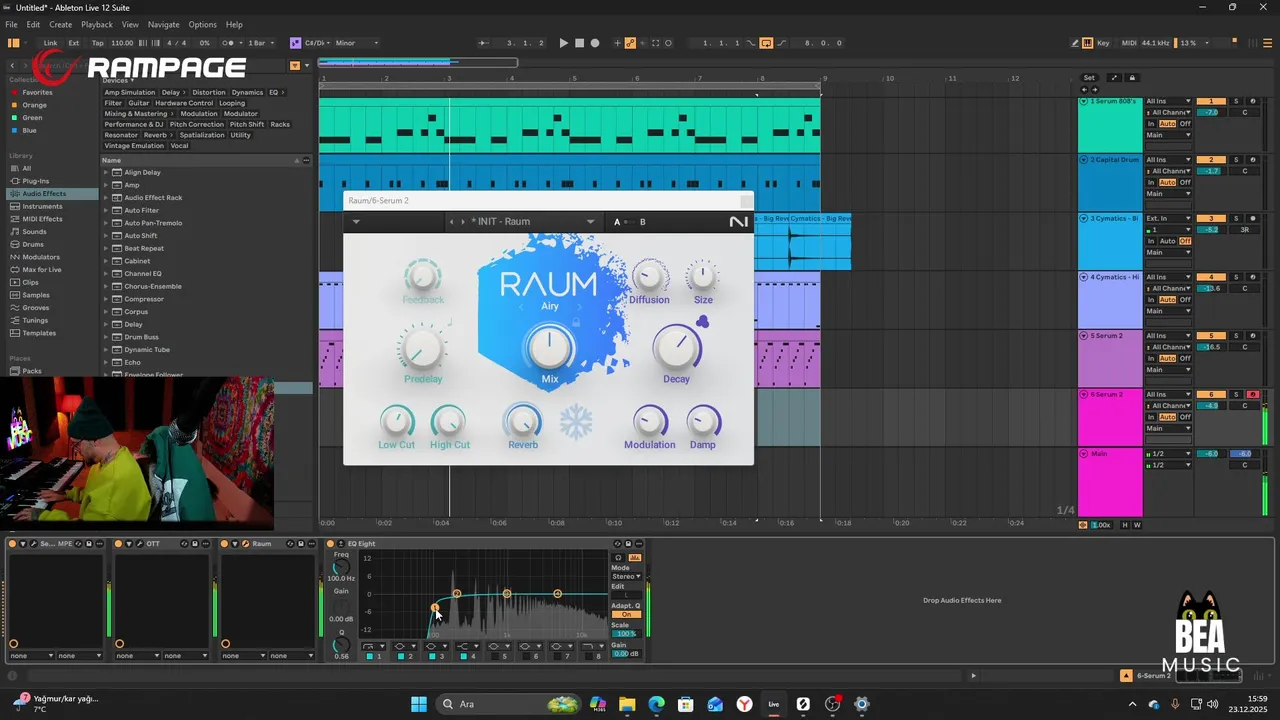
Task: Toggle the EQ Eight spectrum analyzer icon
Action: (x=635, y=558)
